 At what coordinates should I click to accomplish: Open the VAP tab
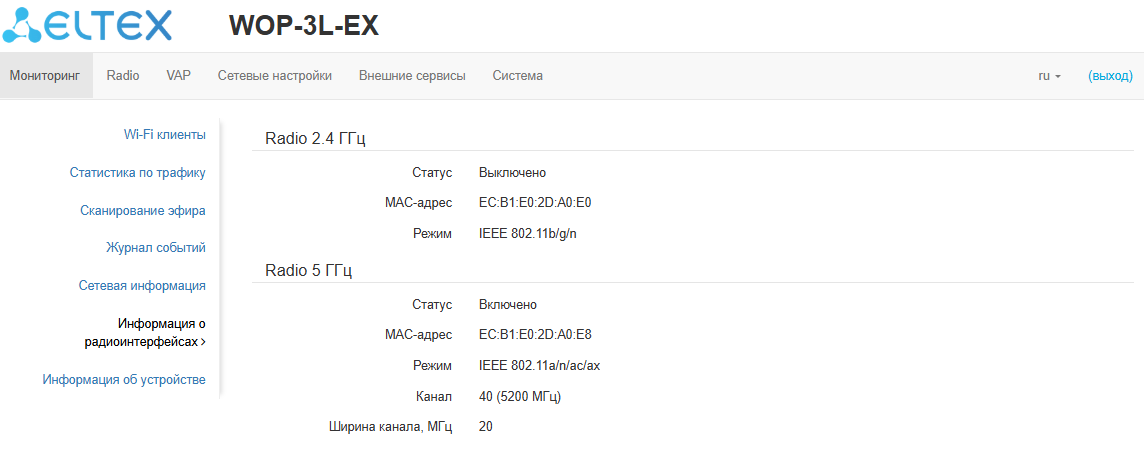pos(178,76)
